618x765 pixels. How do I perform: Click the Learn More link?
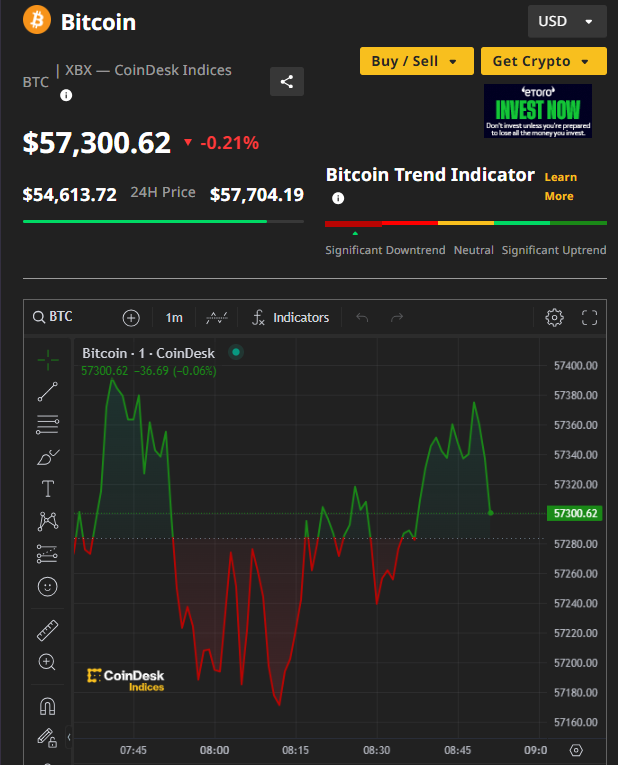point(560,186)
